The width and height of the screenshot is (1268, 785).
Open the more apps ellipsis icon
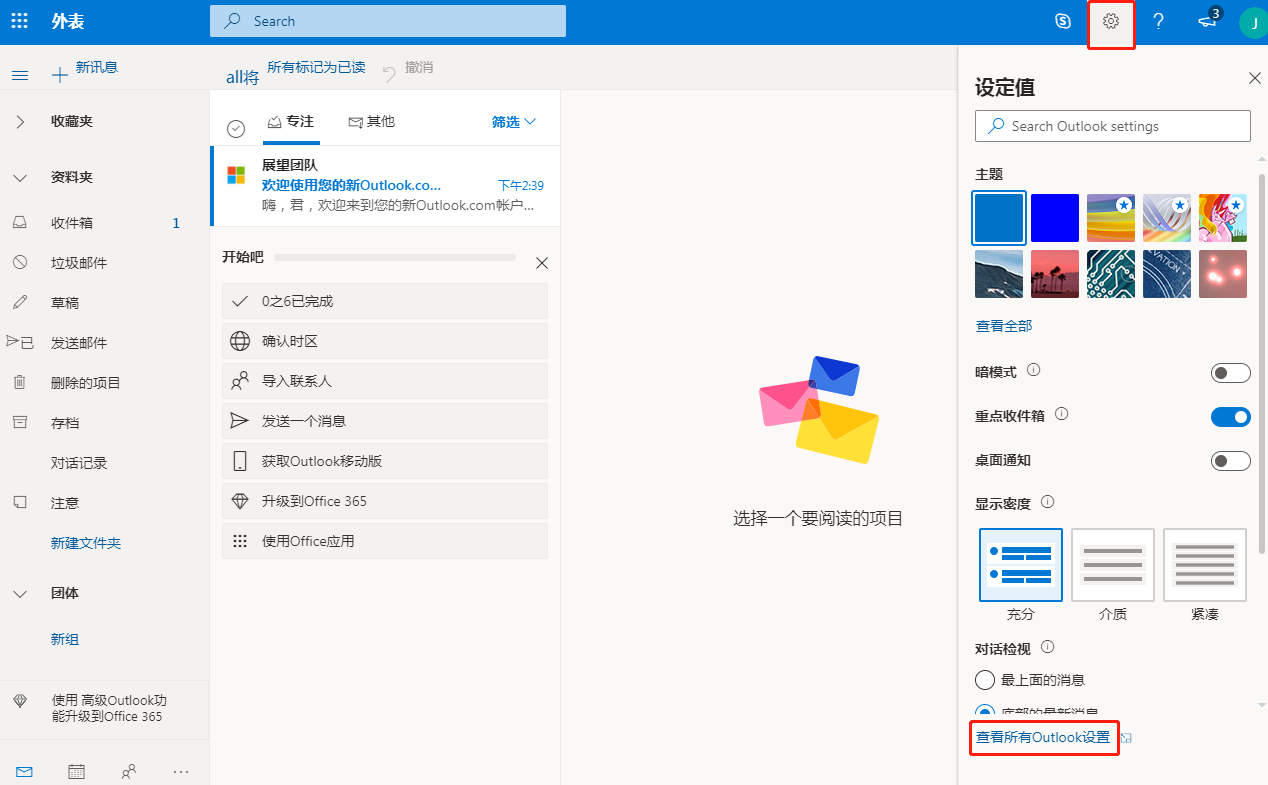(x=180, y=771)
